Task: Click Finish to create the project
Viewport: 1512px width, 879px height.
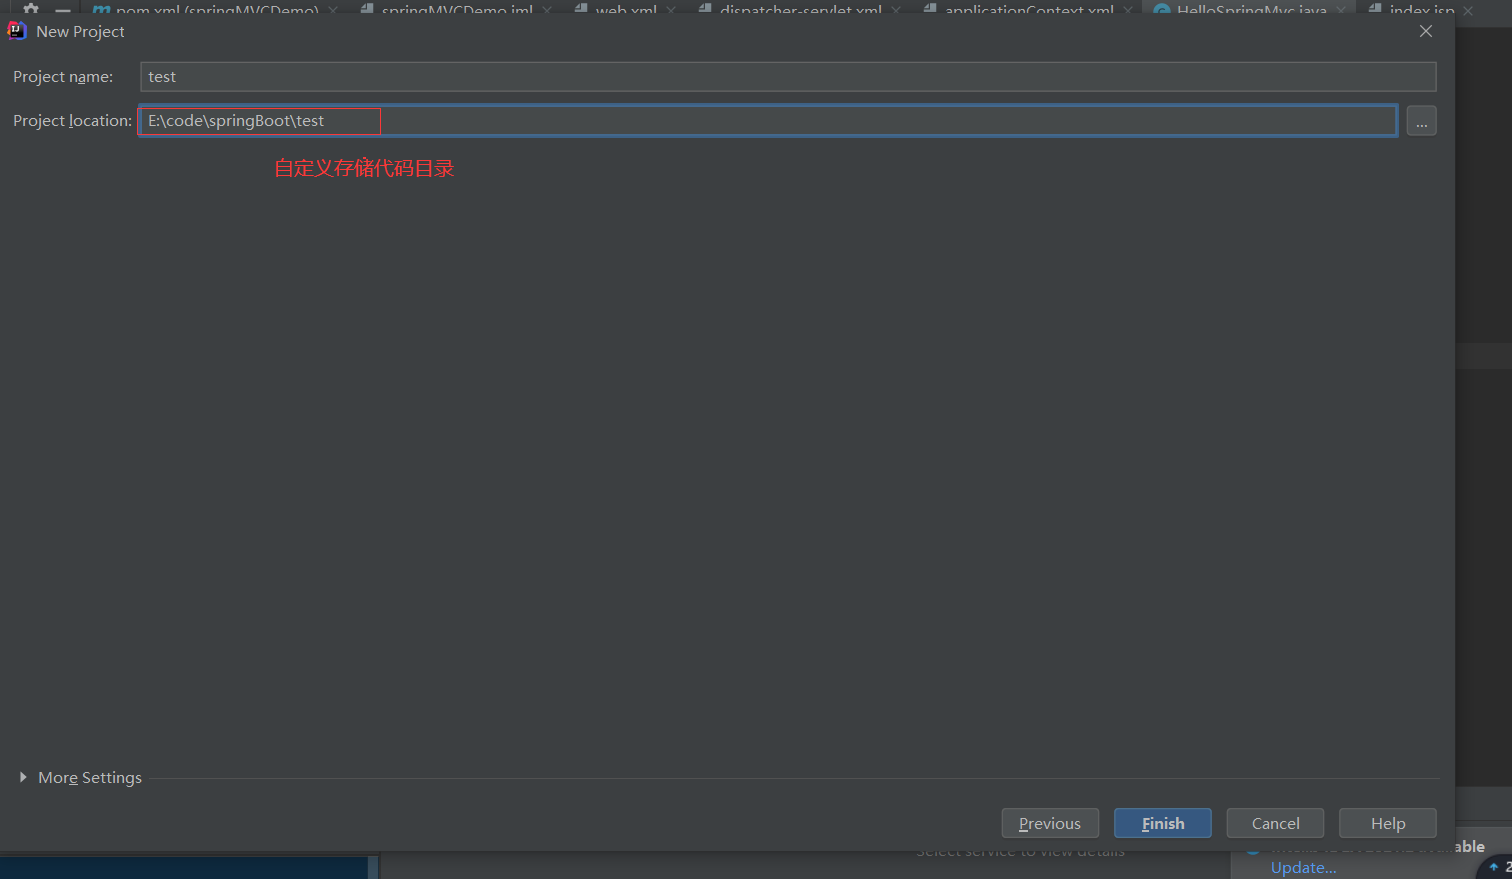Action: [x=1163, y=823]
